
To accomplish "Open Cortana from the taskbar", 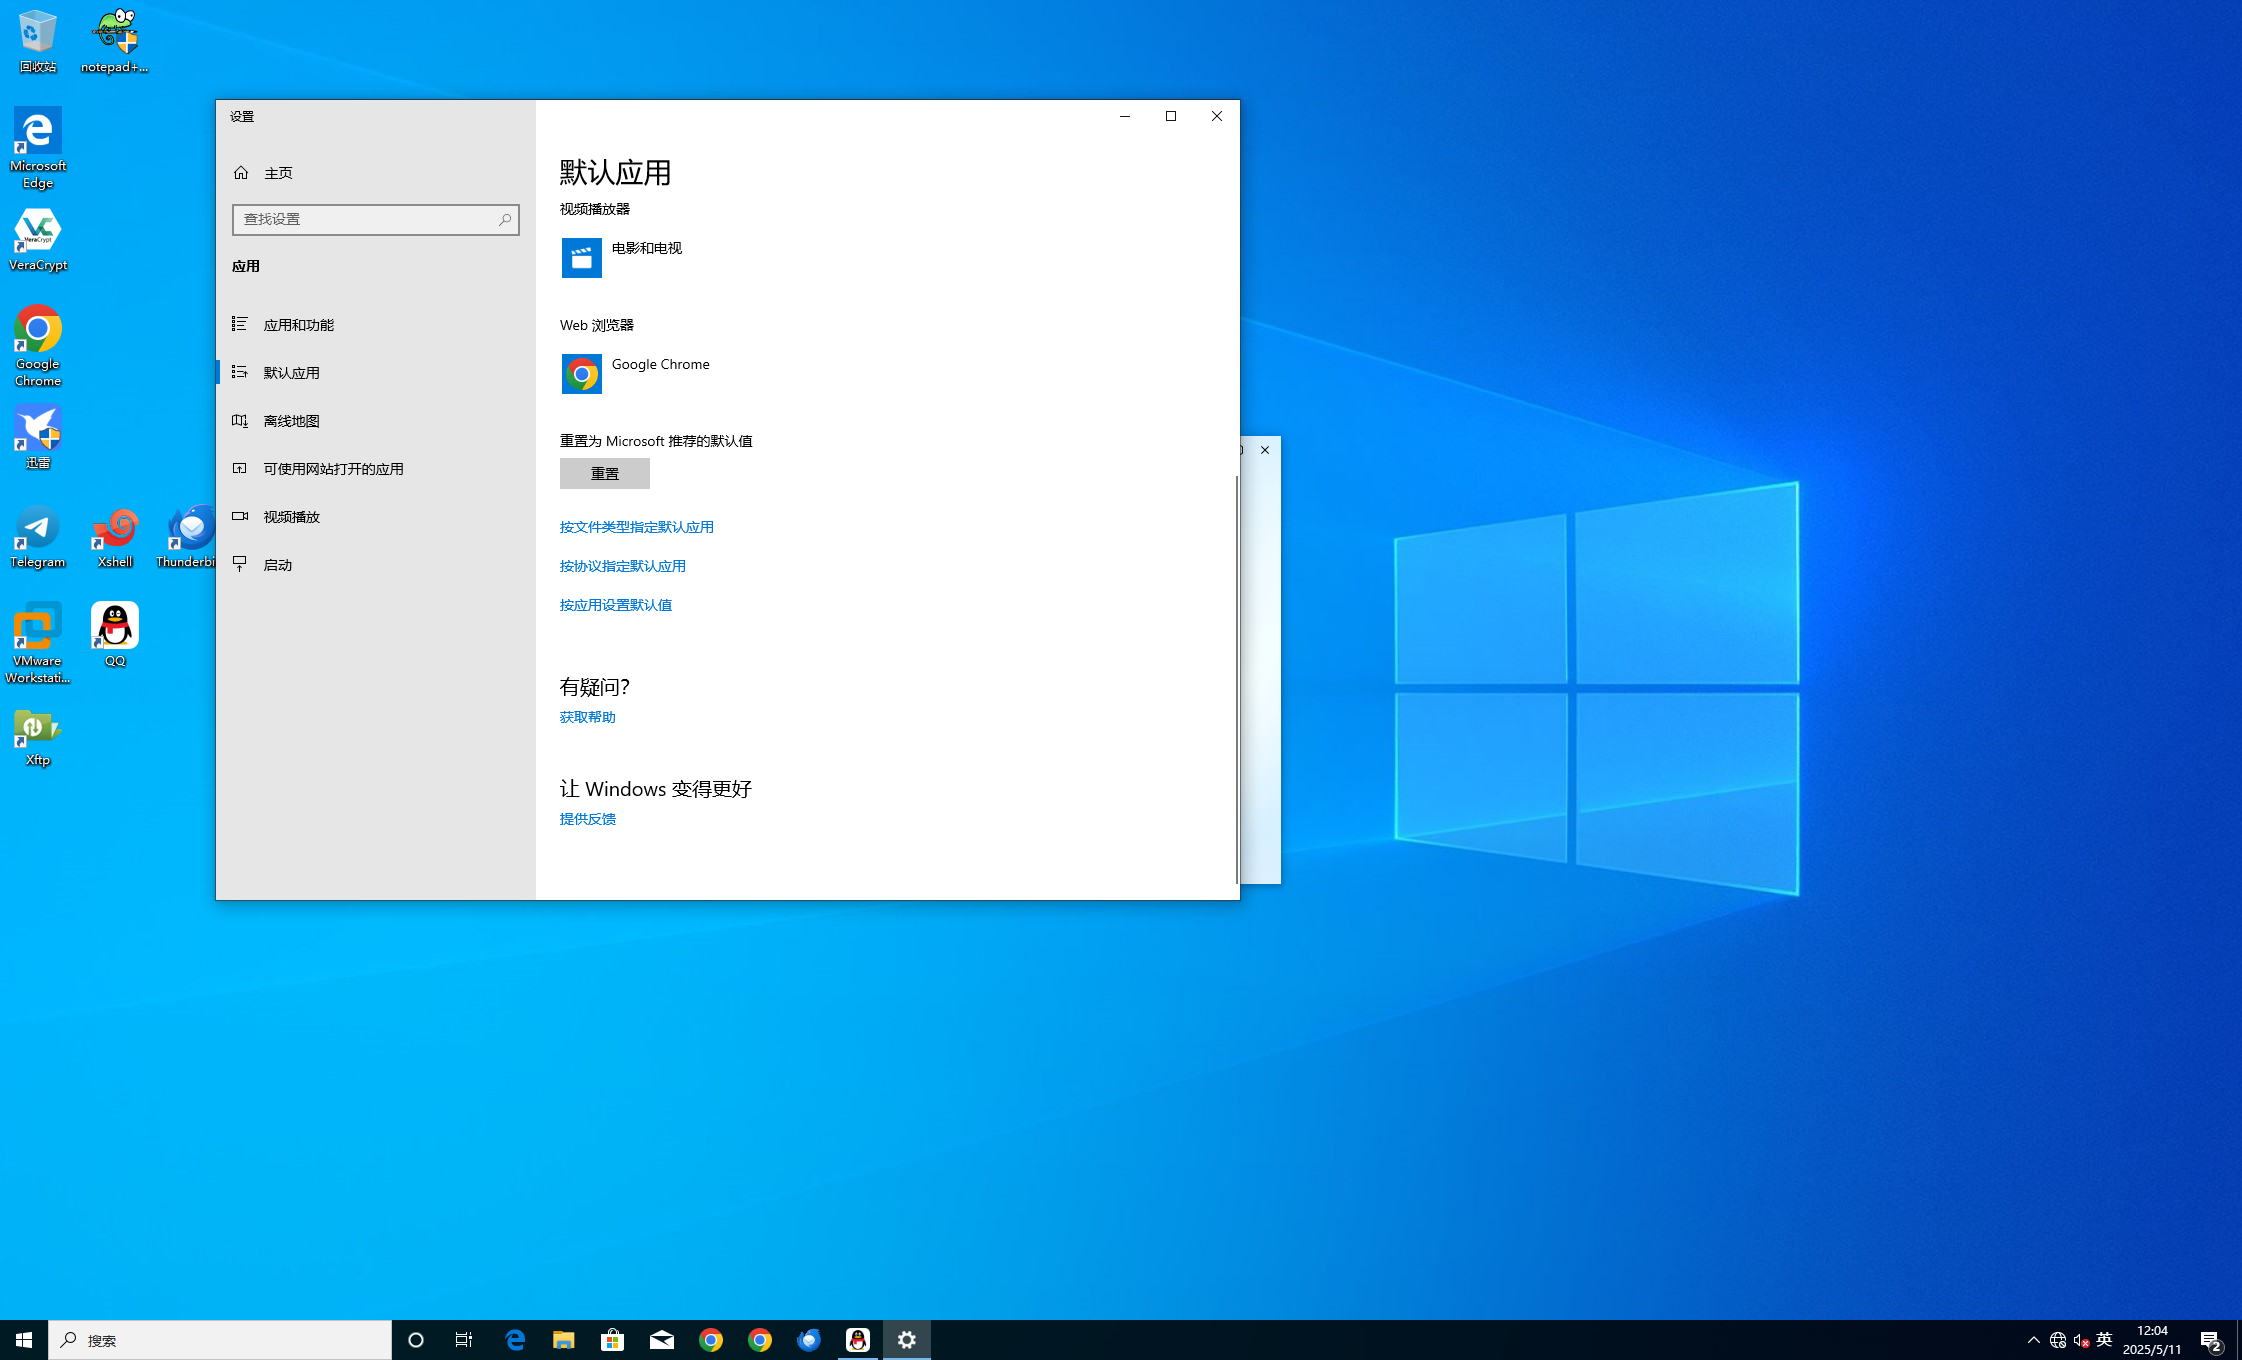I will 416,1340.
